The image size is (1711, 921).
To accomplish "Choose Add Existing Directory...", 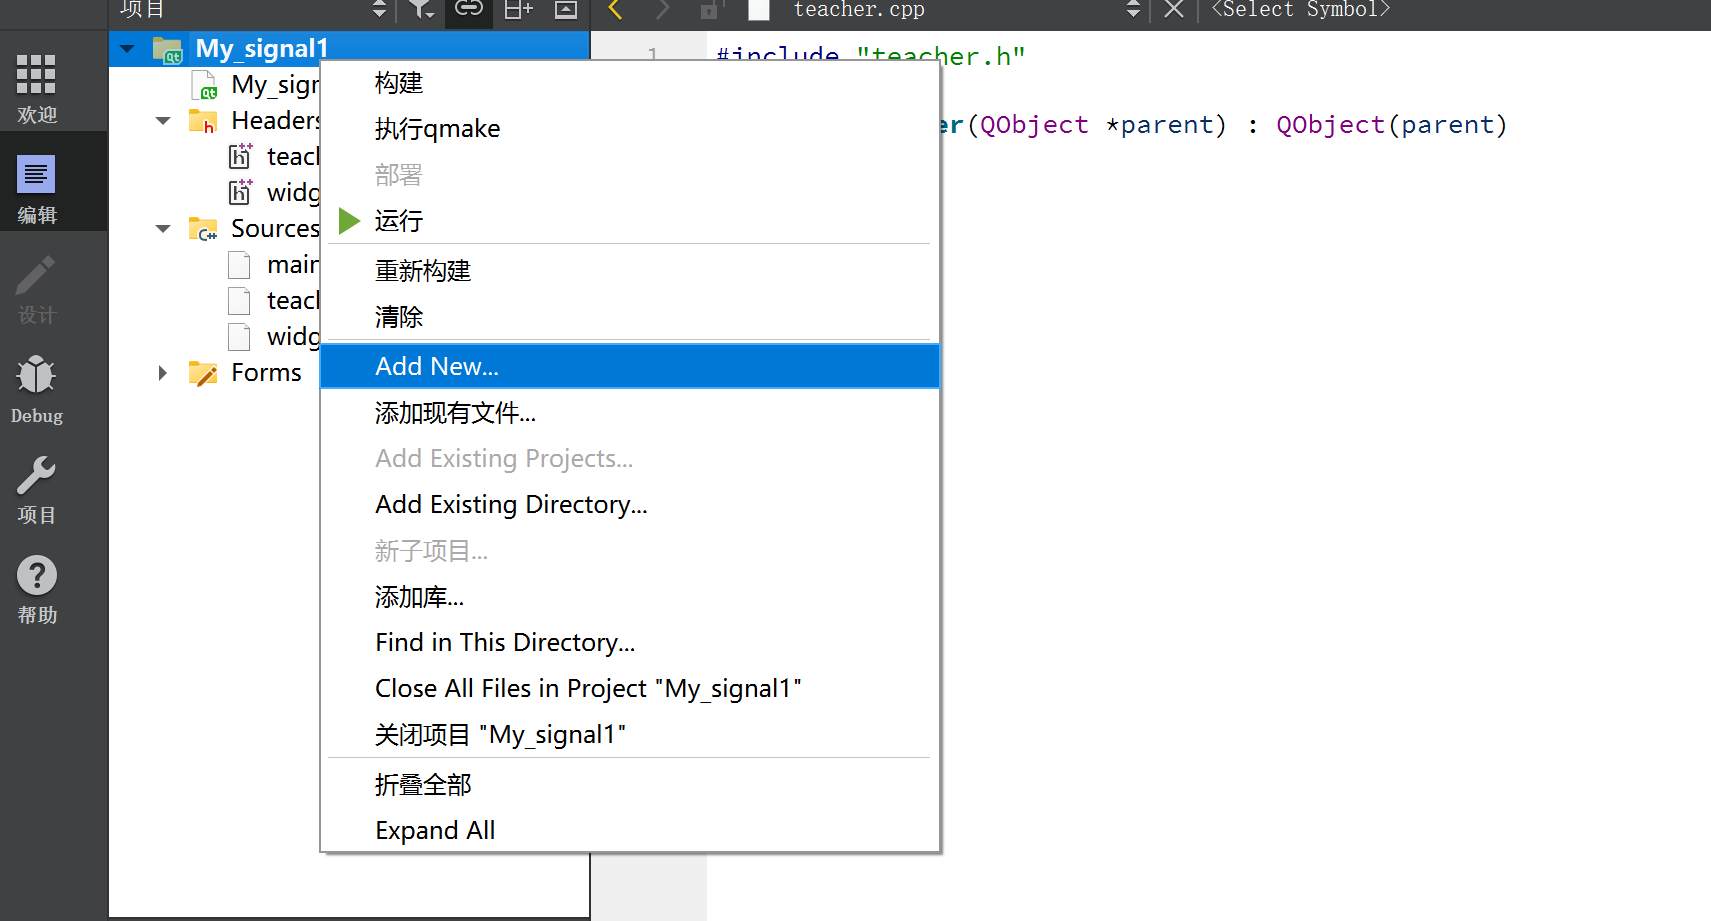I will [x=629, y=505].
